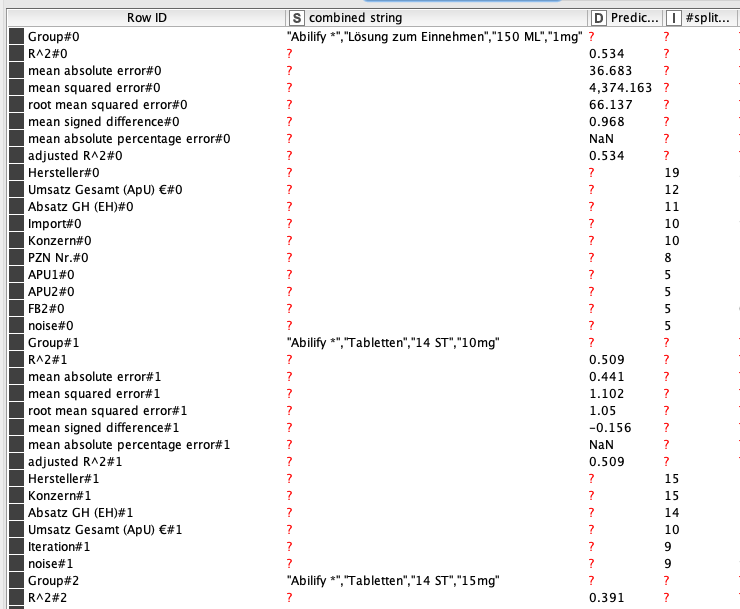Select the APU2#0 row
This screenshot has height=609, width=740.
coord(51,292)
